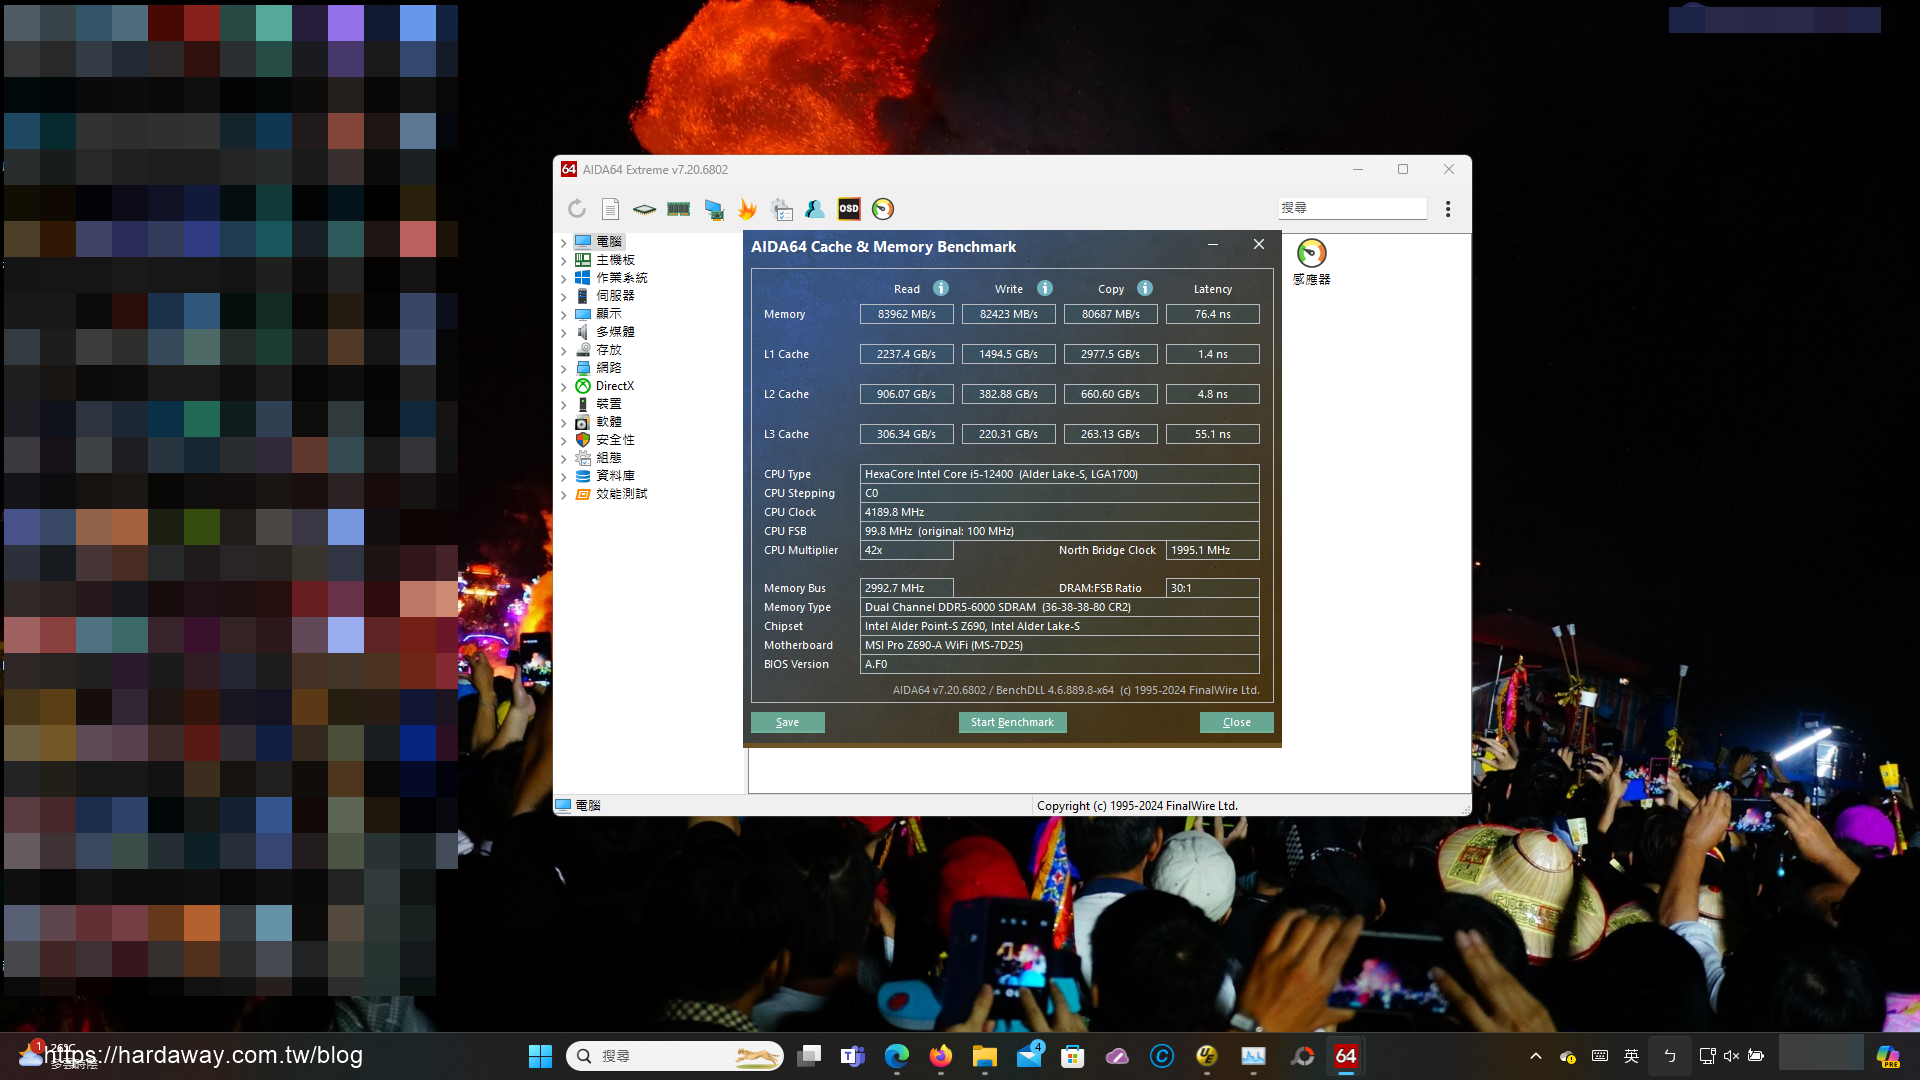
Task: Expand the 顯示 tree node
Action: (563, 314)
